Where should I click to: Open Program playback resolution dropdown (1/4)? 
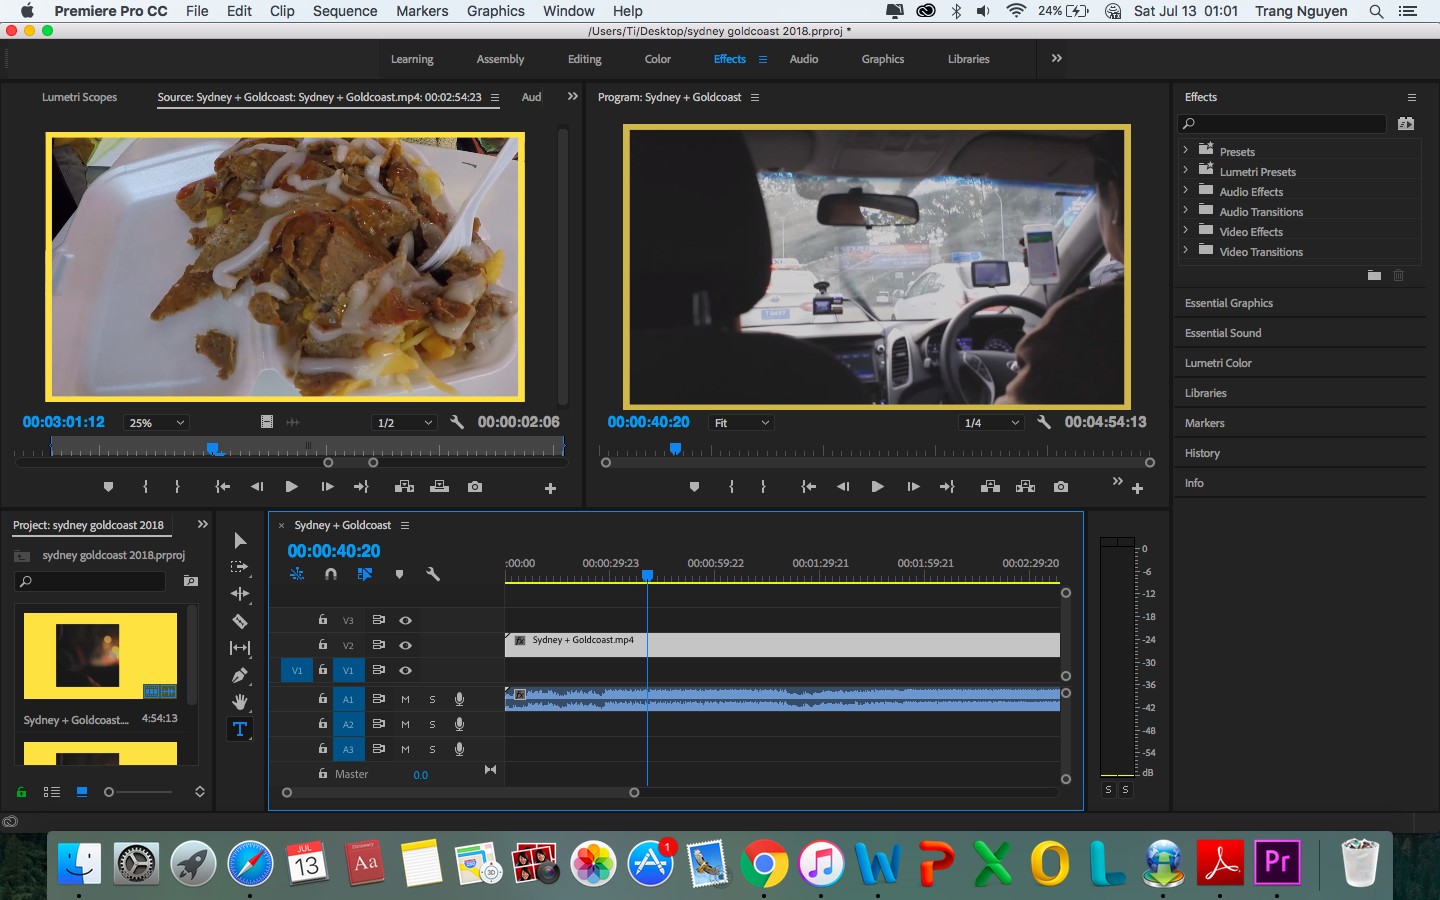click(991, 423)
